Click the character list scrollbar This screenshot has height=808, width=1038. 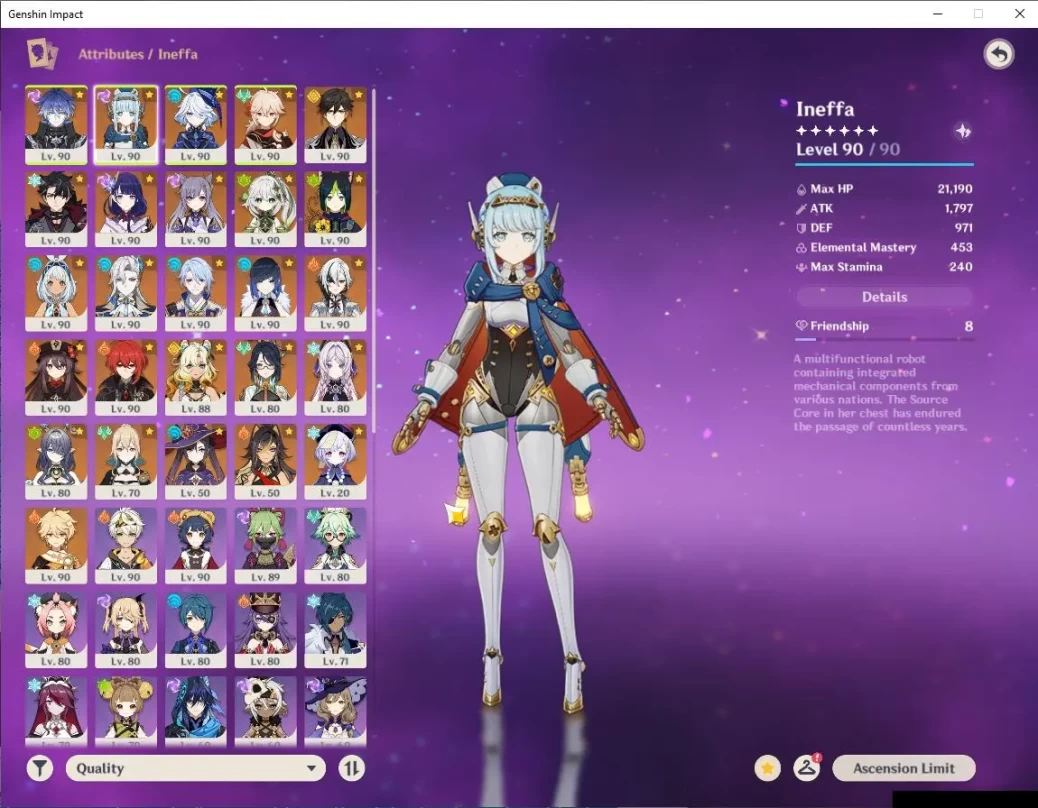374,260
